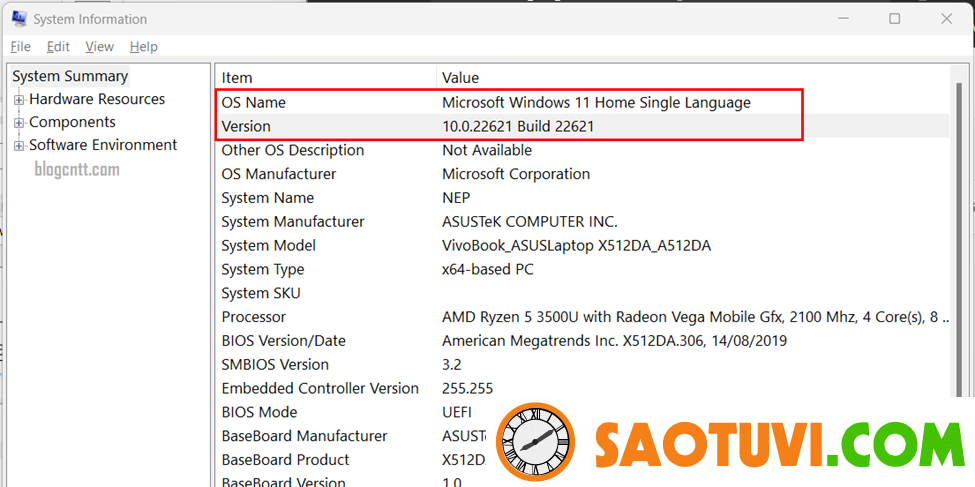Select the BaseBoard Product row
Screen dimensions: 975x487
click(x=285, y=460)
